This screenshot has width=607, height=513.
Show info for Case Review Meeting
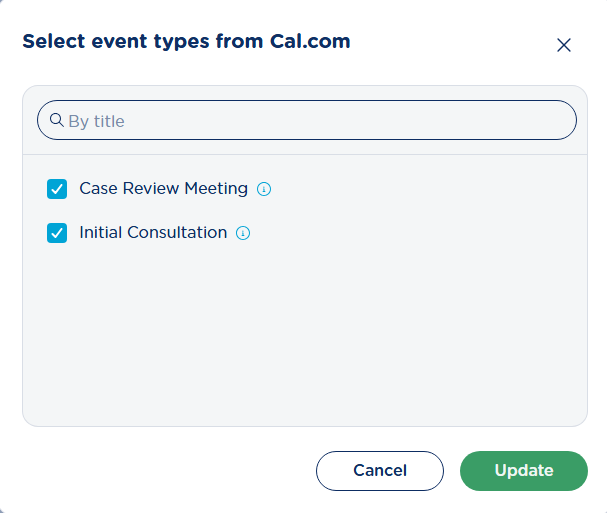(x=264, y=189)
